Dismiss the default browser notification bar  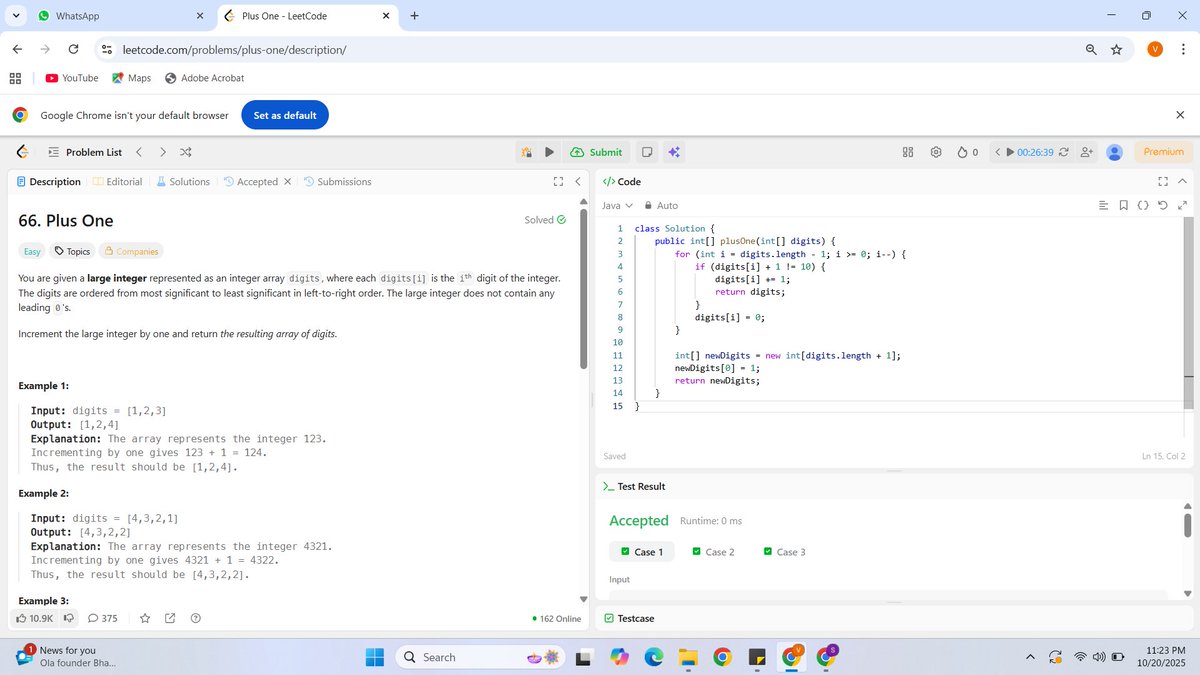[1180, 115]
